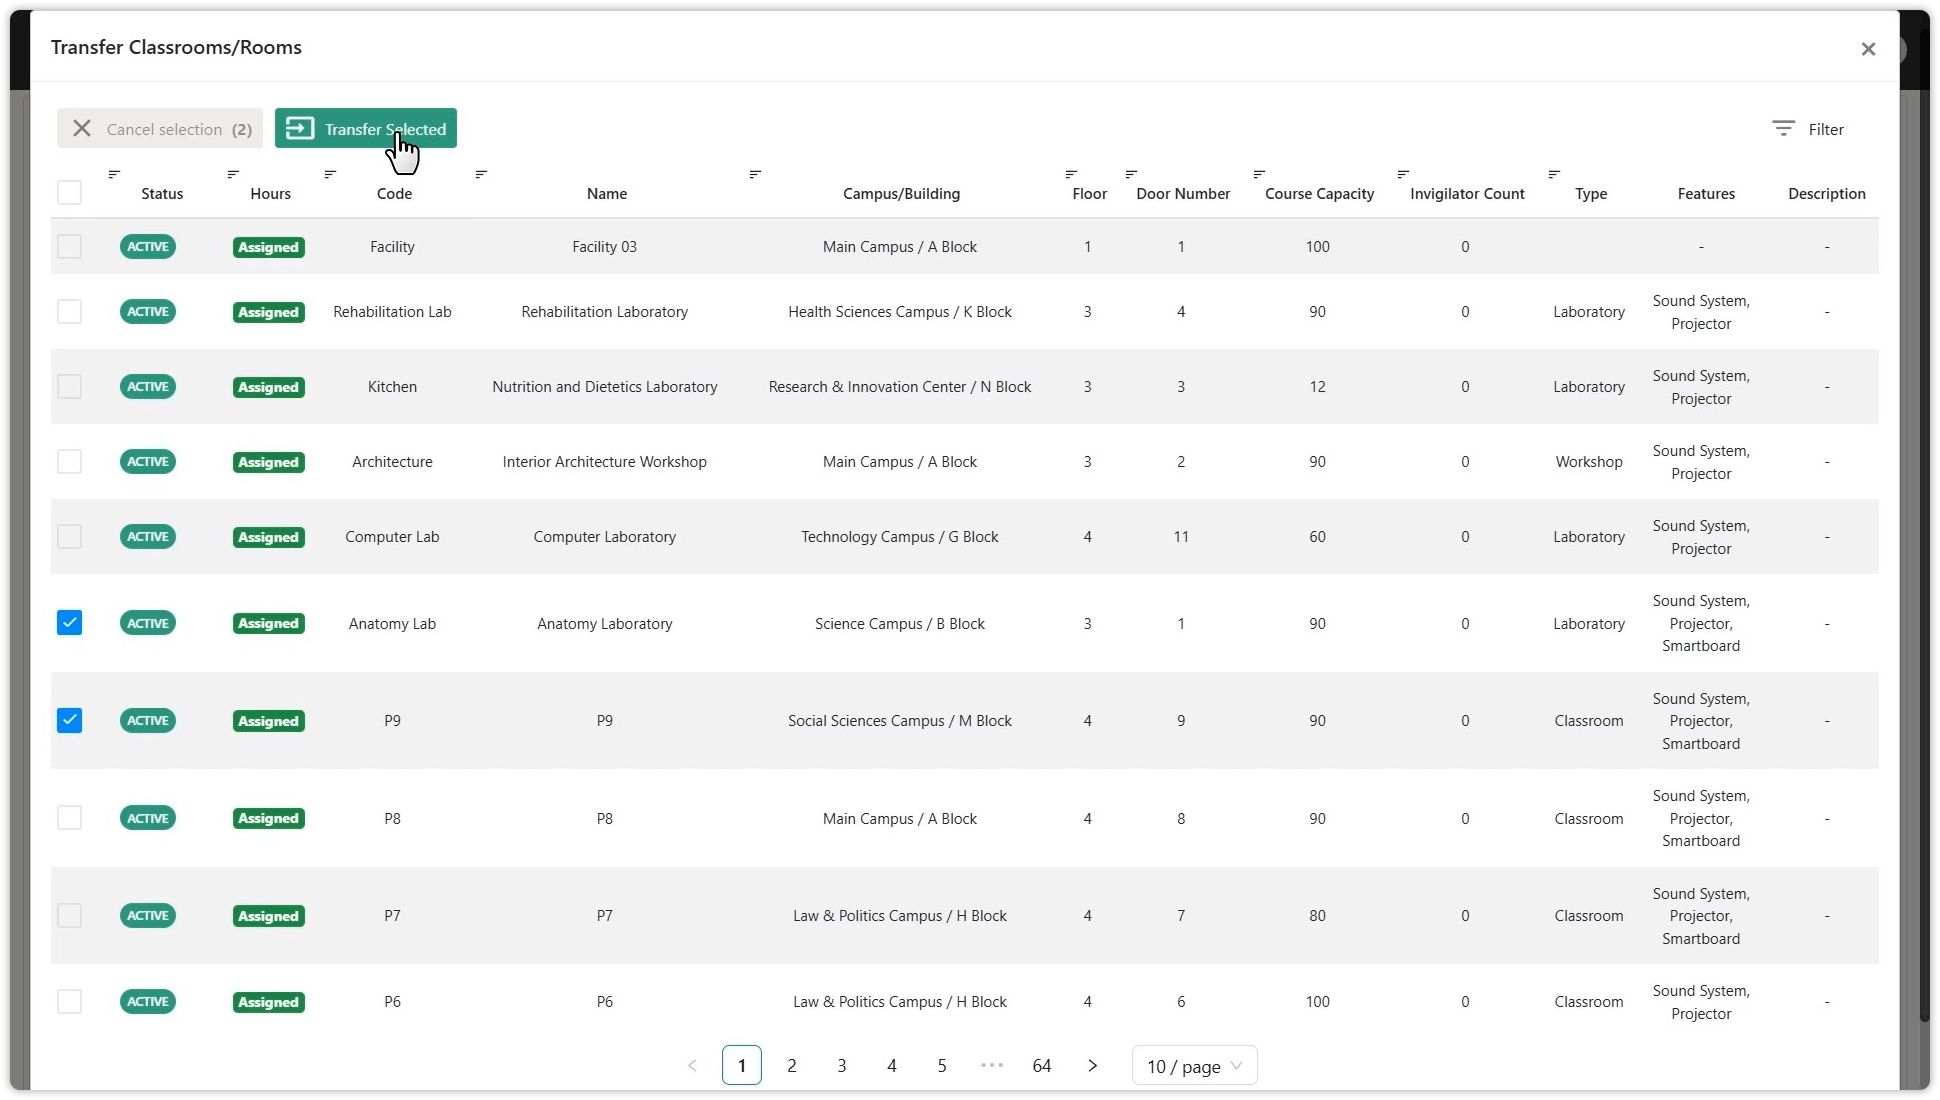The height and width of the screenshot is (1100, 1940).
Task: Click the Filter icon at top right
Action: click(1783, 129)
